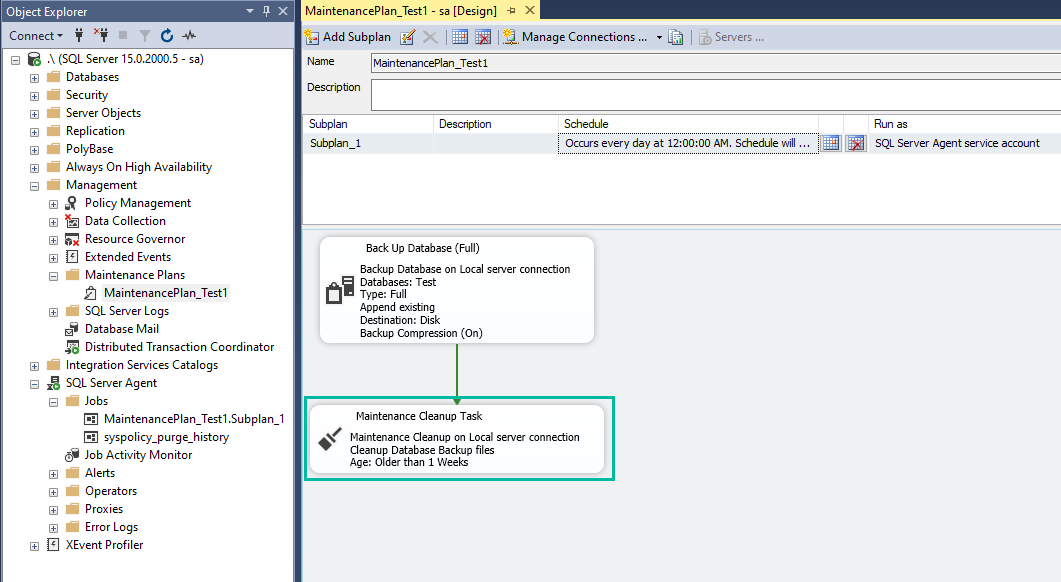Delete the selected subplan using X icon
Image resolution: width=1061 pixels, height=582 pixels.
pyautogui.click(x=428, y=37)
